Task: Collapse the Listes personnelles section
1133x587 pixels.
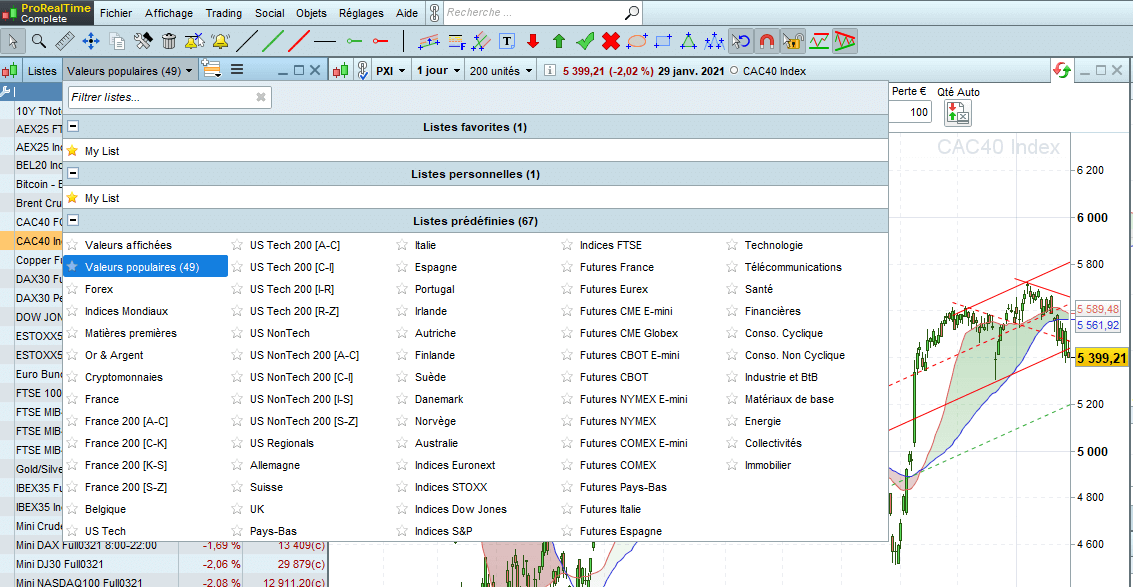Action: (x=74, y=173)
